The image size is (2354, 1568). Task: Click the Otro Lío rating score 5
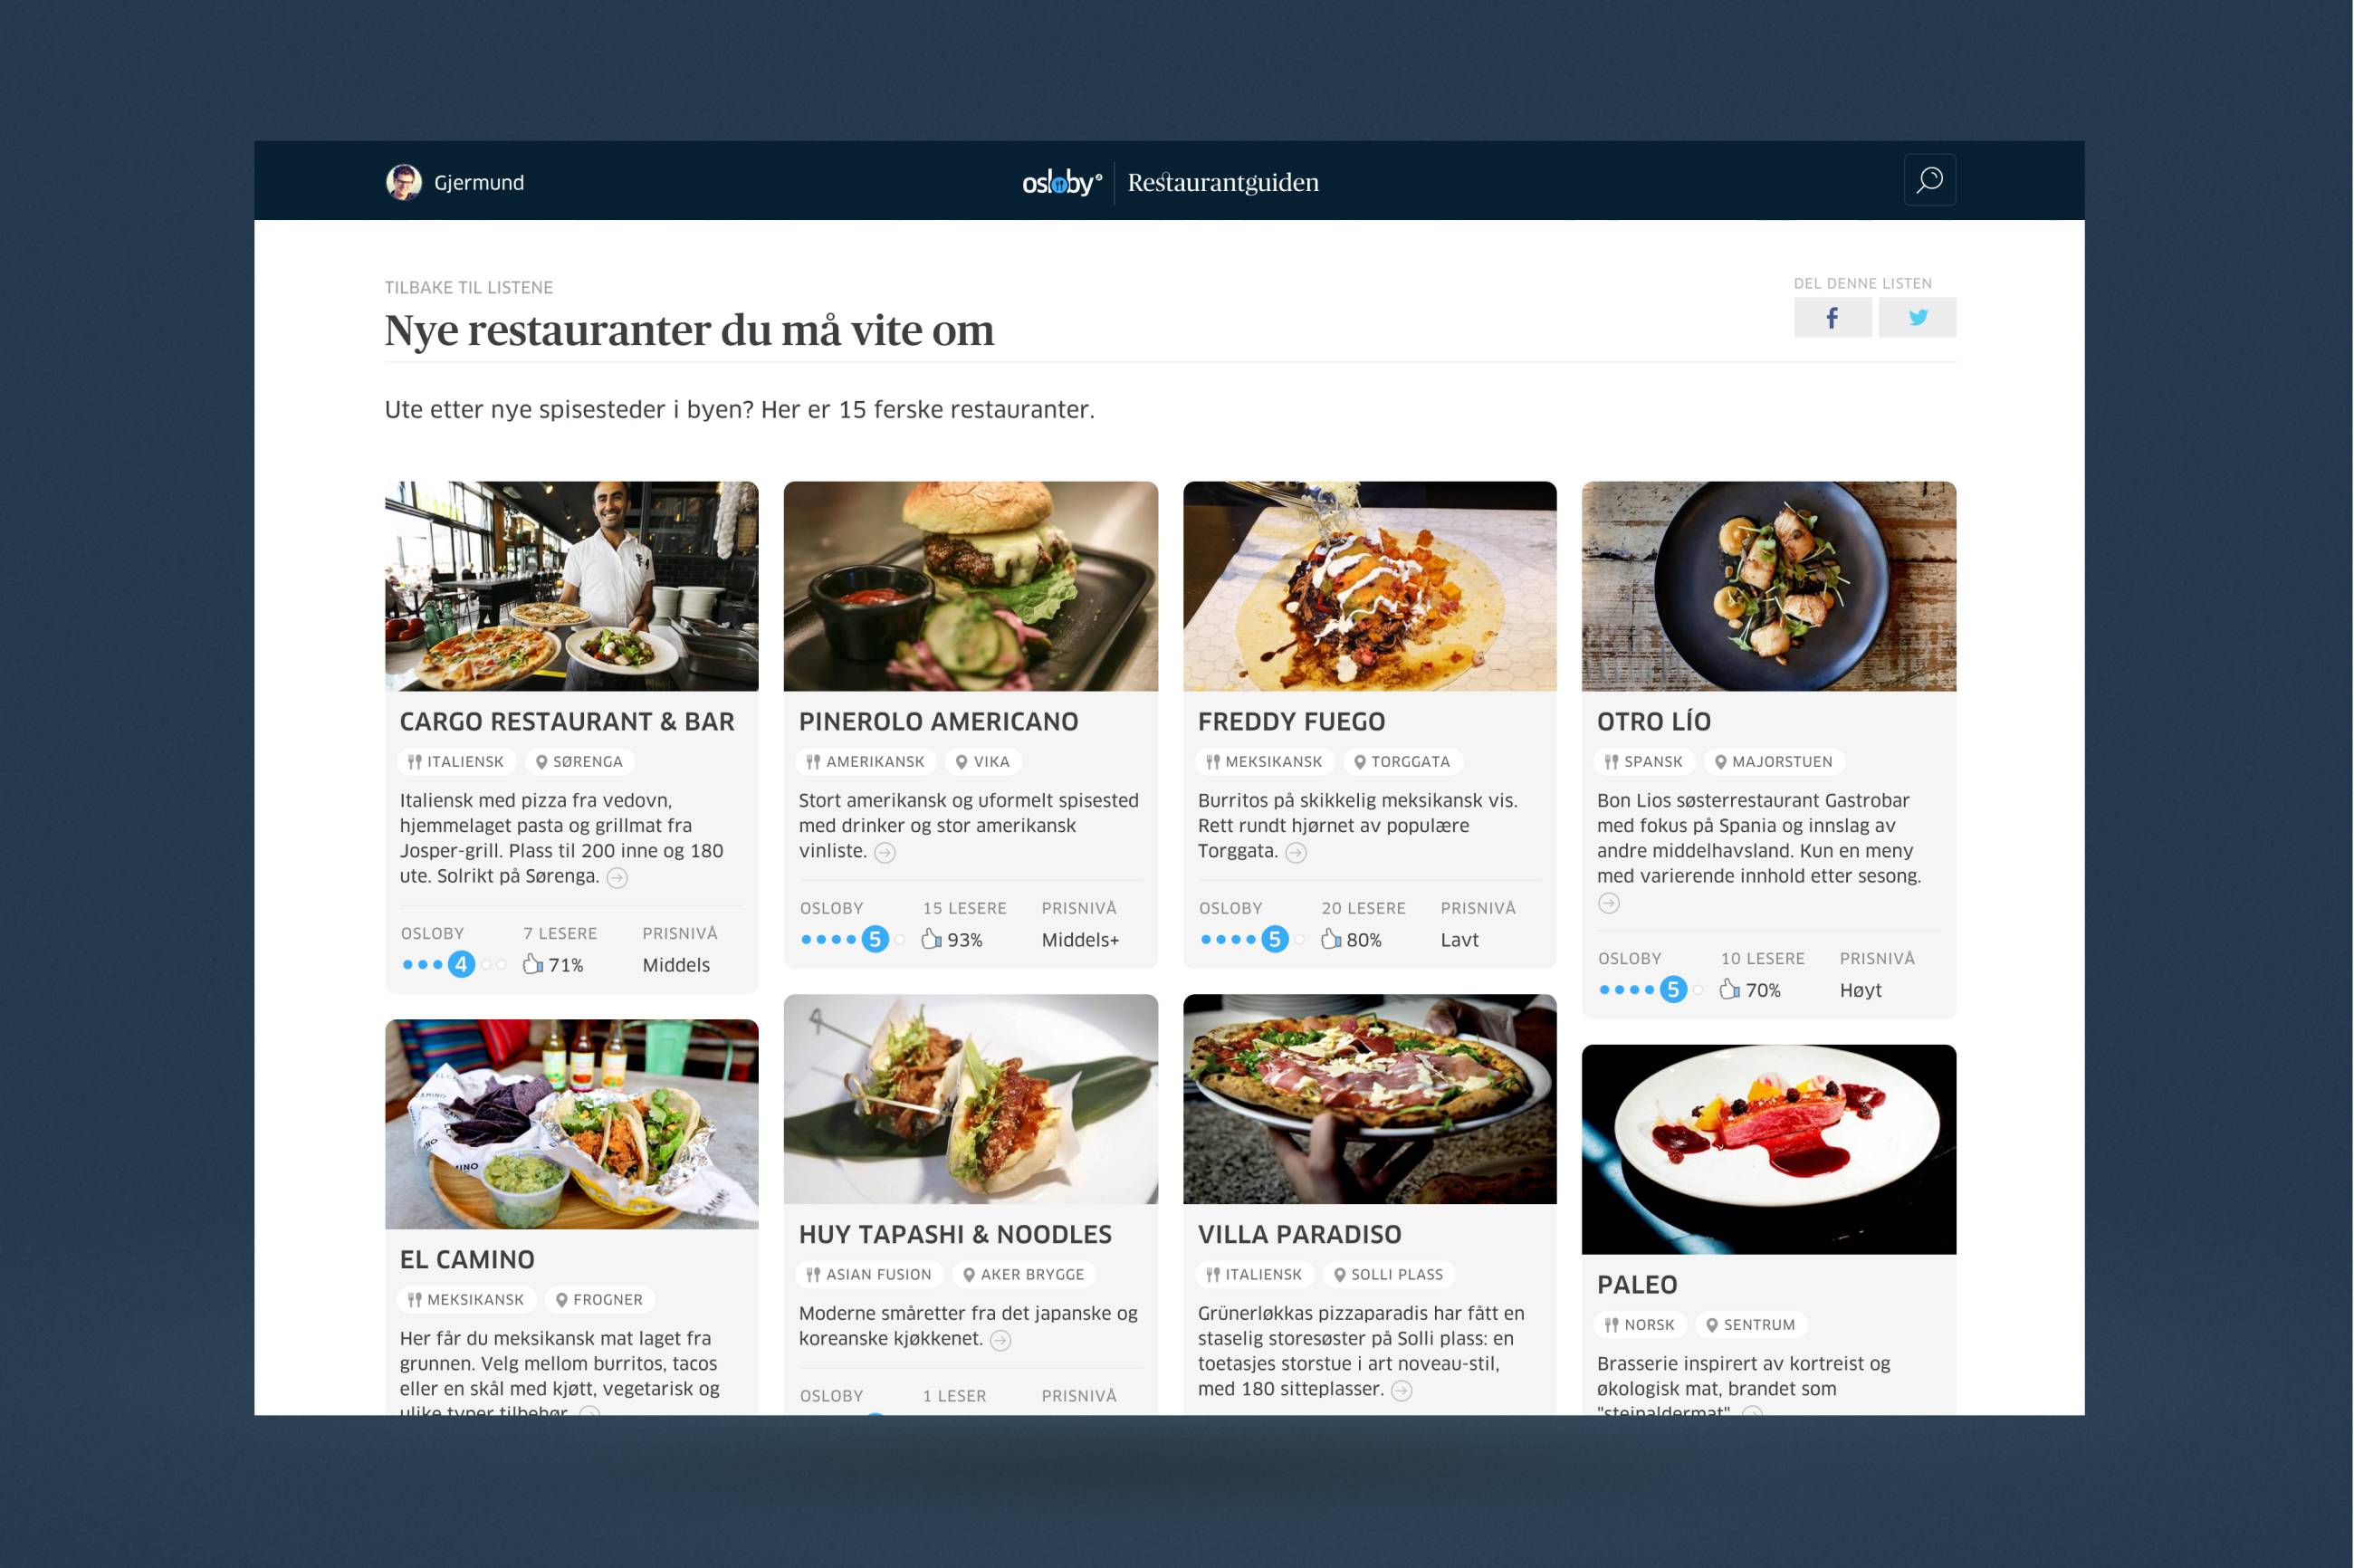1673,990
